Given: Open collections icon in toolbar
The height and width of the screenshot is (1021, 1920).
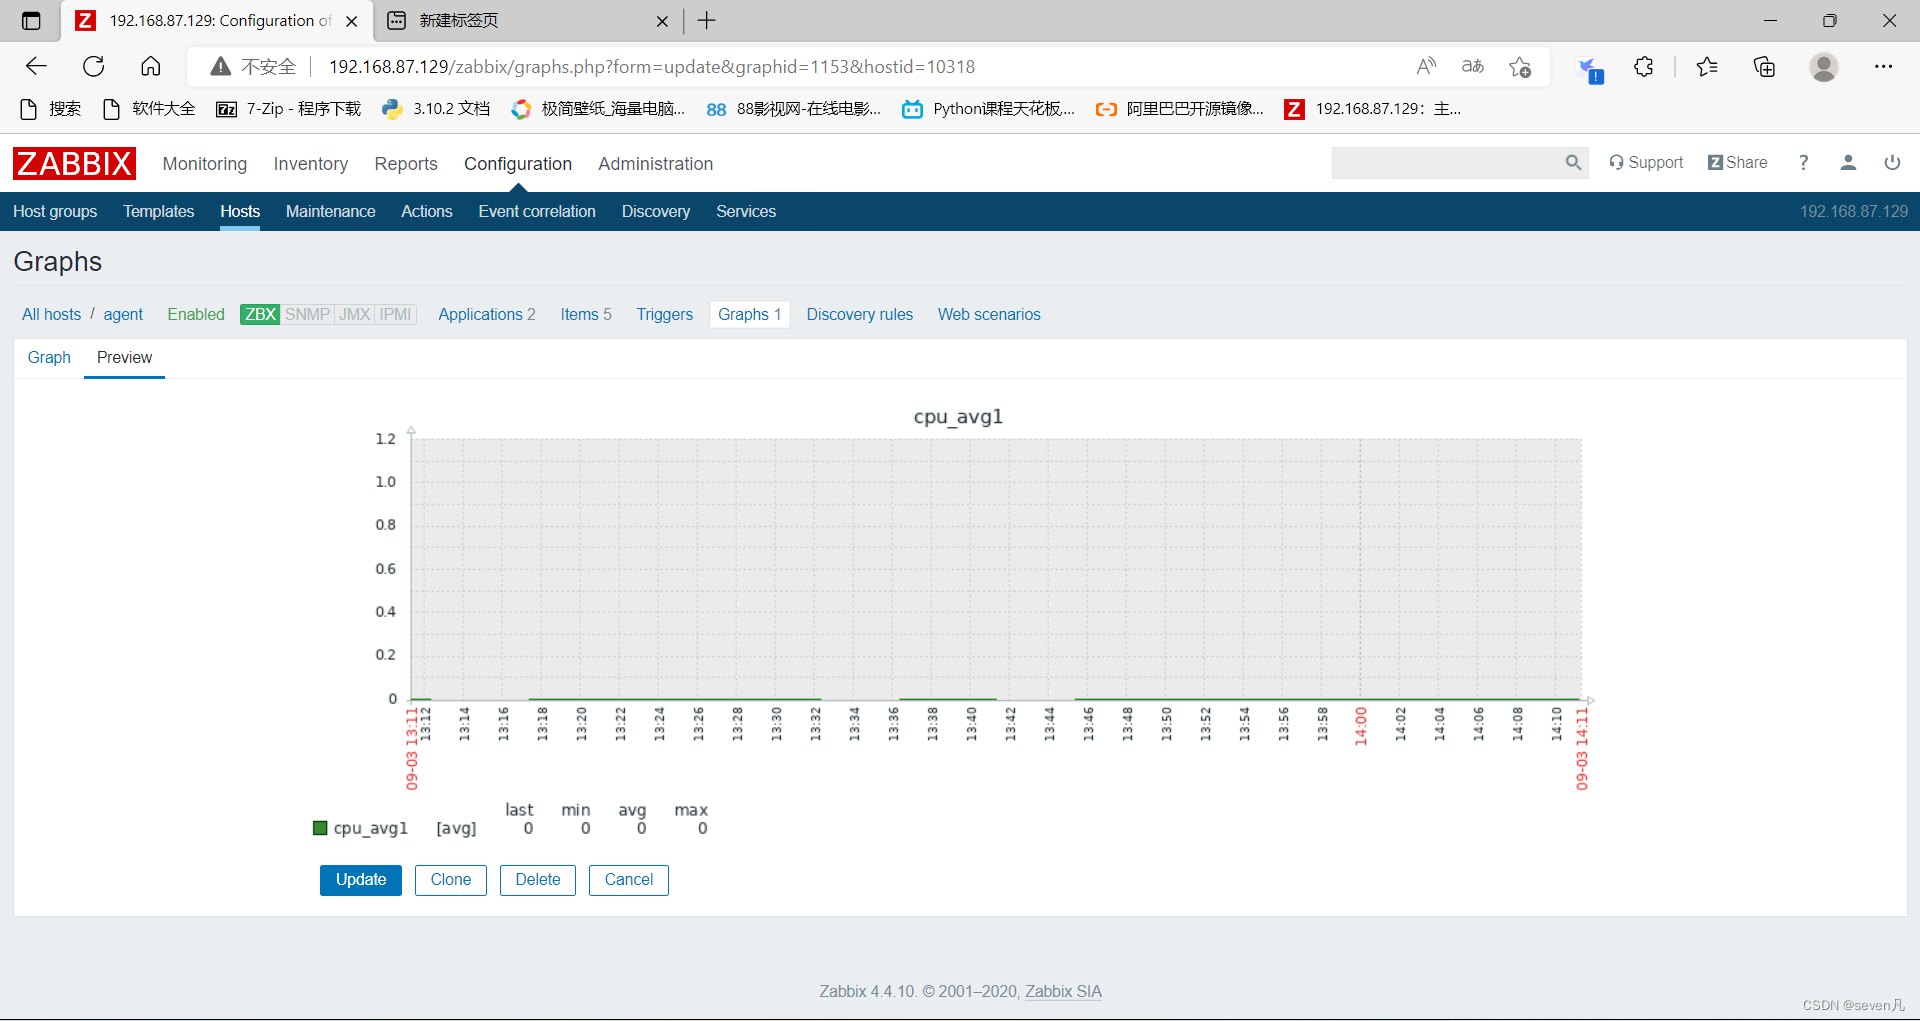Looking at the screenshot, I should [1765, 67].
